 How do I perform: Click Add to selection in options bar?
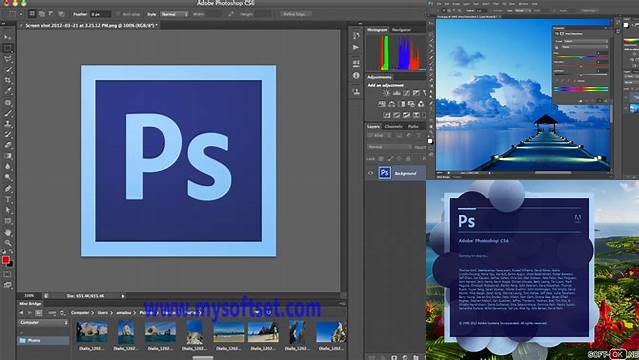(x=41, y=14)
